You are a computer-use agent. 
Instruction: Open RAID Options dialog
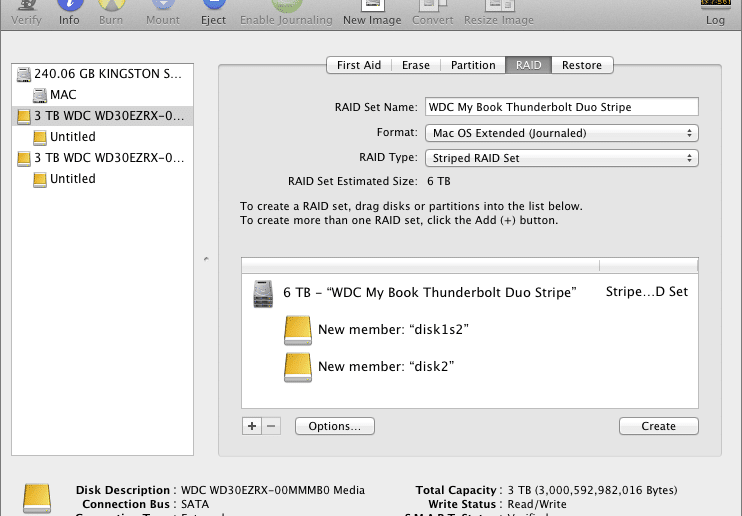(335, 426)
